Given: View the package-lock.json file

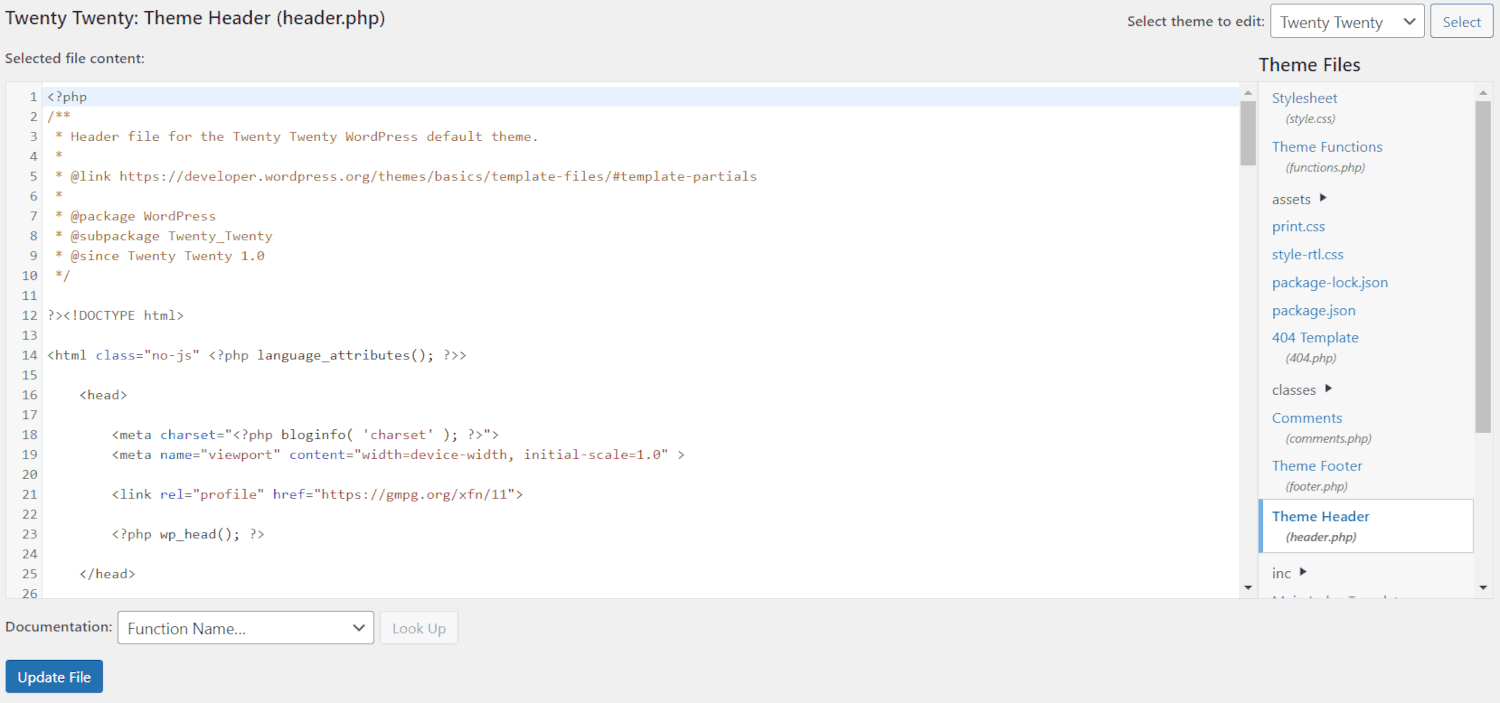Looking at the screenshot, I should (x=1329, y=282).
